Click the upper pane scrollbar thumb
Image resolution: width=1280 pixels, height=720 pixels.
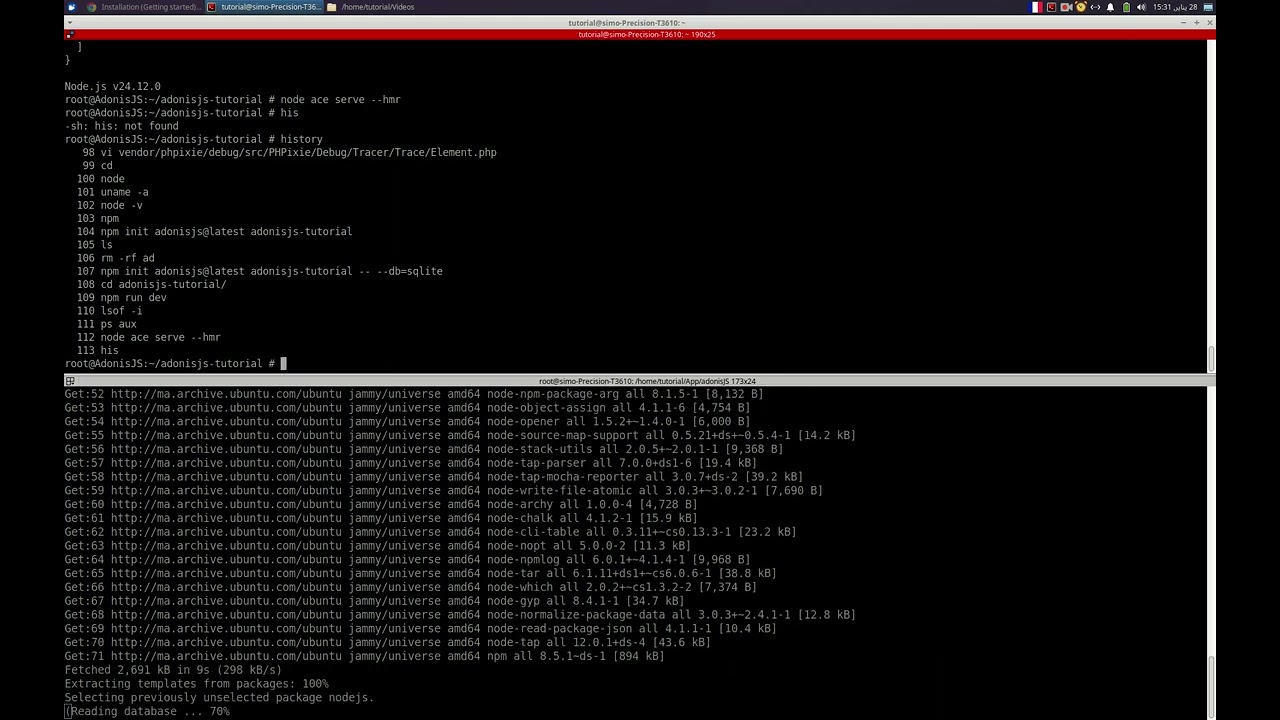click(x=1211, y=357)
